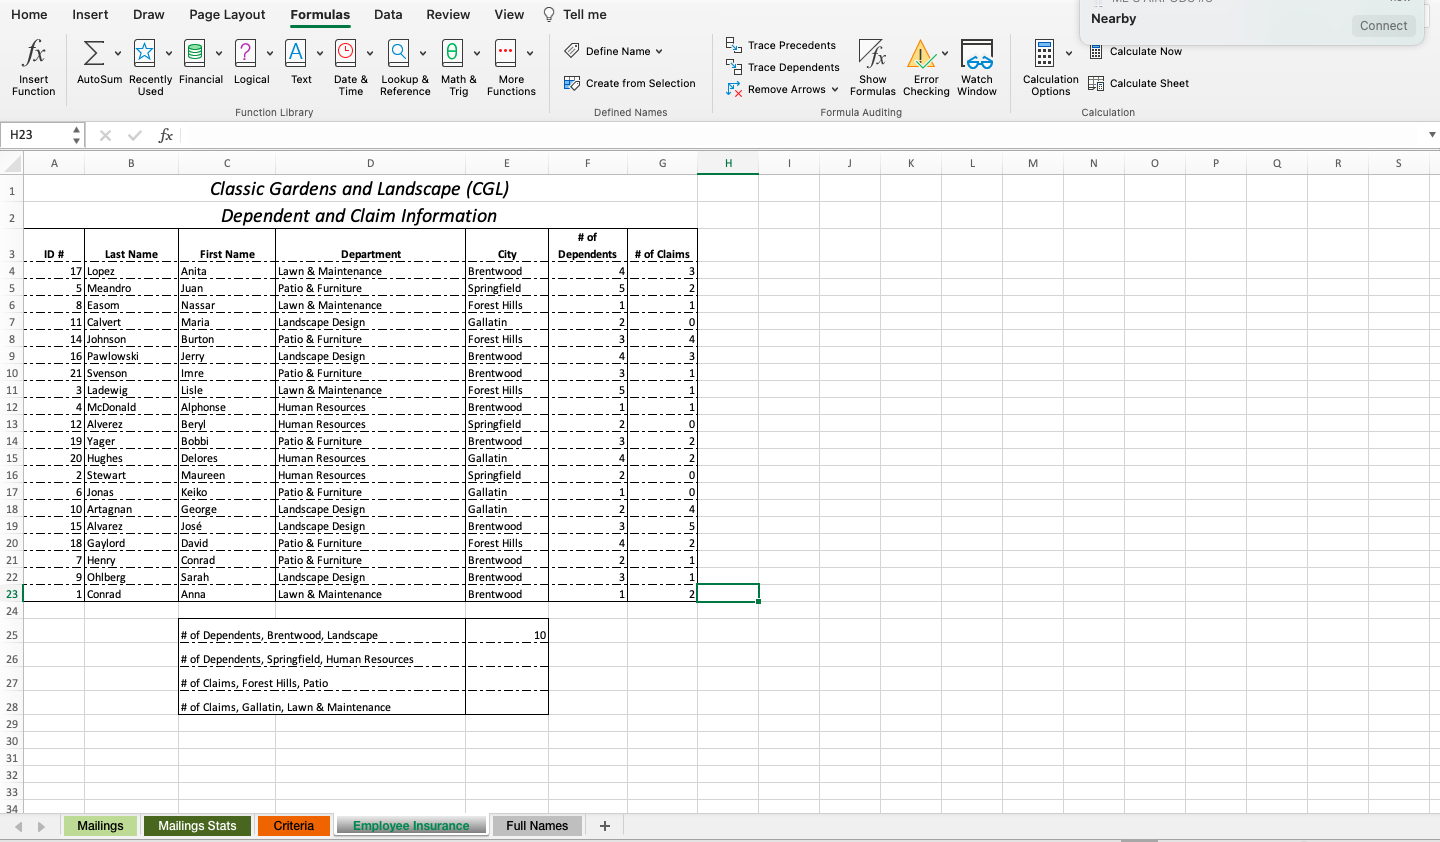This screenshot has height=842, width=1440.
Task: Enable Show Formulas view
Action: click(x=872, y=67)
